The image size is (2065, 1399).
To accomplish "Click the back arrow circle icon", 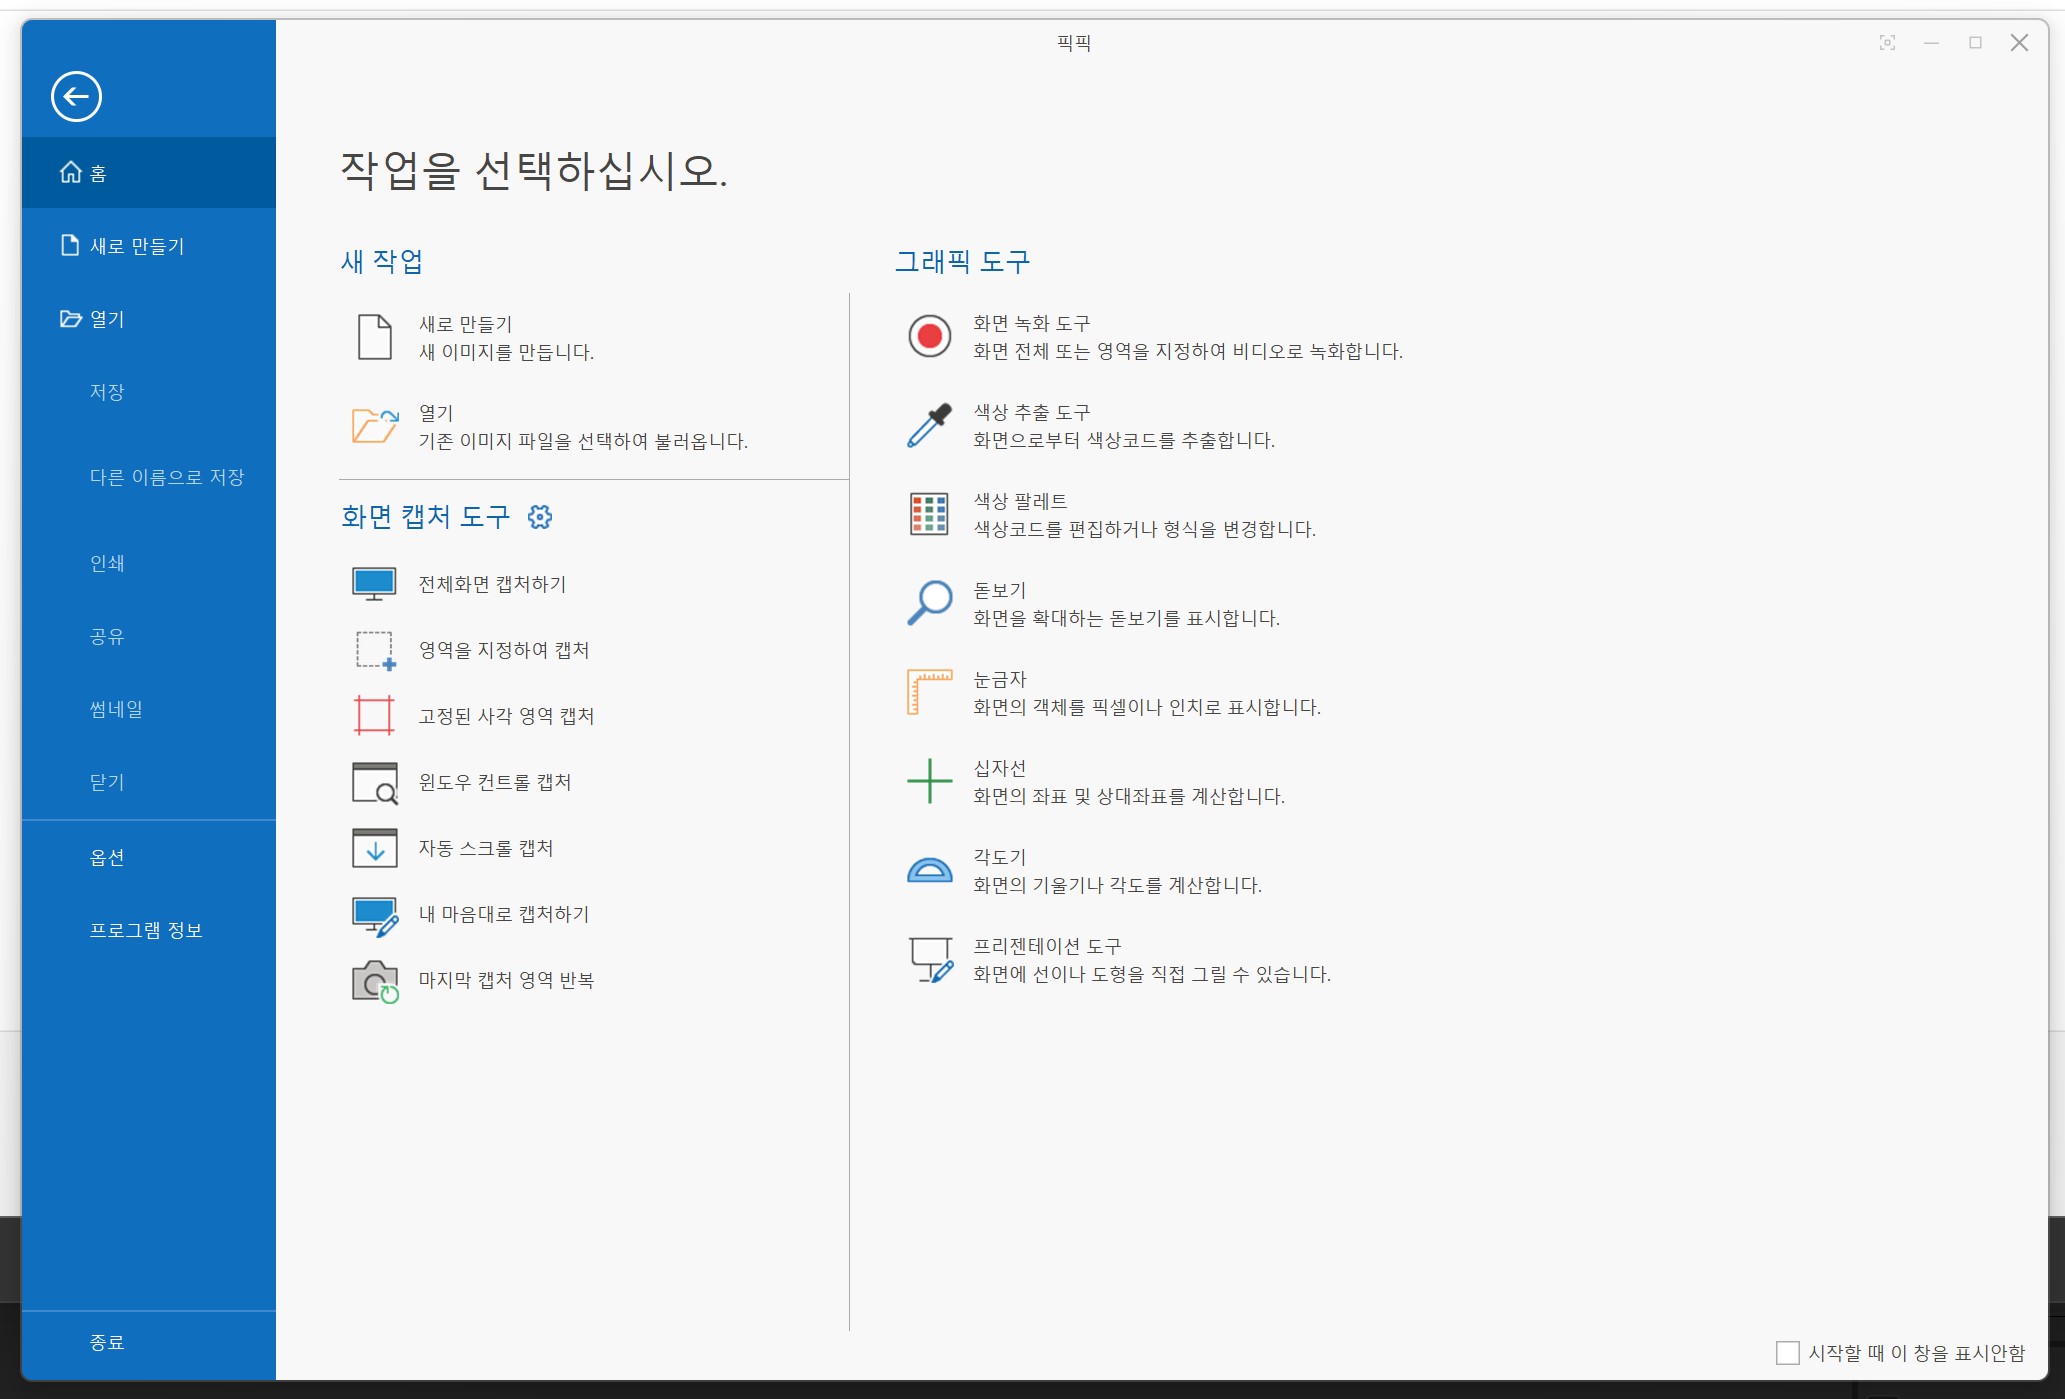I will pos(76,97).
